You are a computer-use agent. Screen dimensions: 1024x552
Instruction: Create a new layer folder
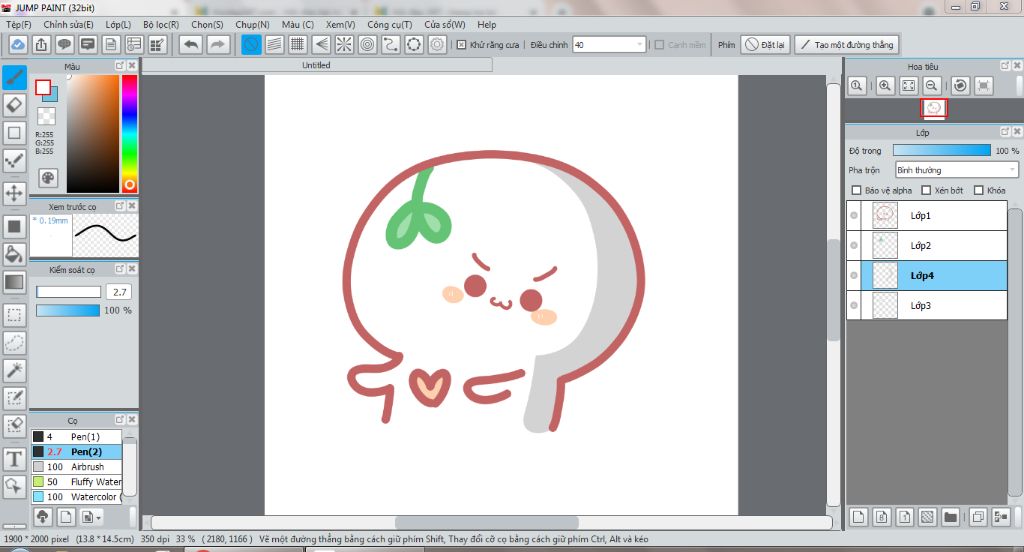point(950,517)
